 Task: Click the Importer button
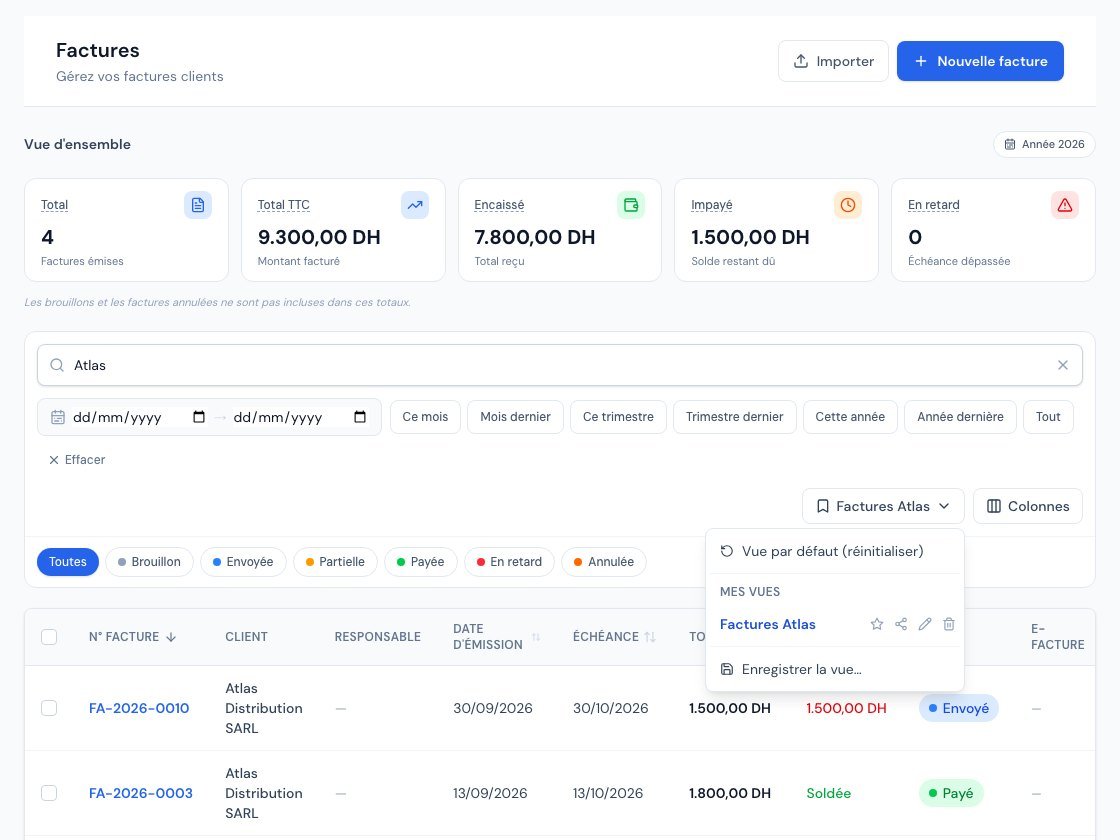click(834, 61)
